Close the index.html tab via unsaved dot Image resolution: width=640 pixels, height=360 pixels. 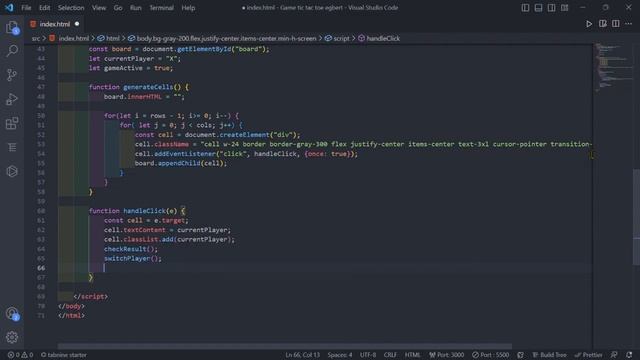tap(77, 24)
